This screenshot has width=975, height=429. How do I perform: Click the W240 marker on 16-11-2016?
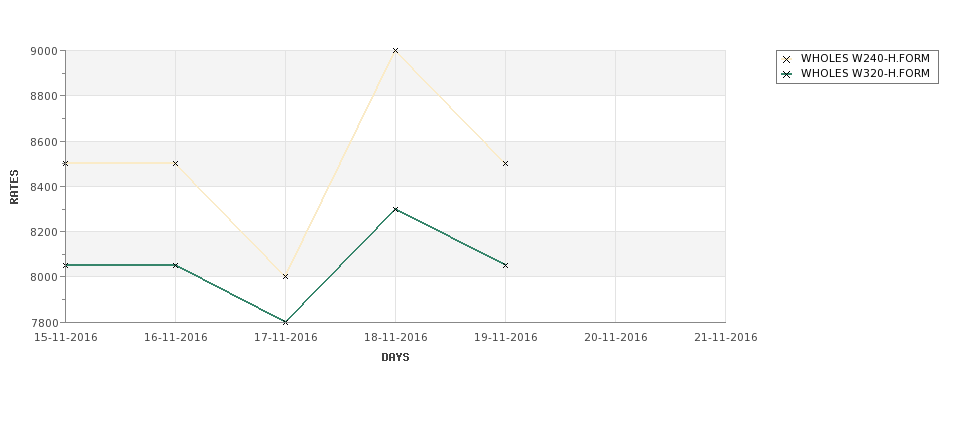point(175,164)
